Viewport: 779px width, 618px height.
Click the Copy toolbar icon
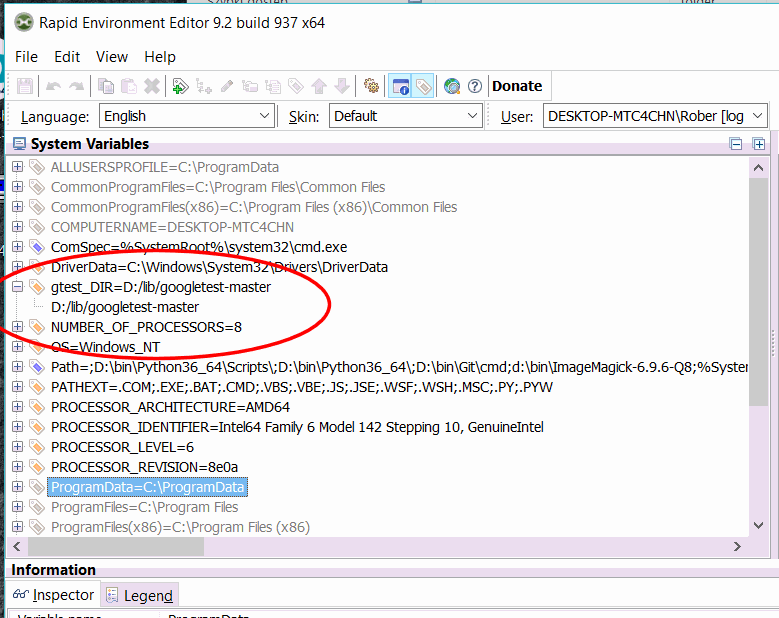point(105,86)
